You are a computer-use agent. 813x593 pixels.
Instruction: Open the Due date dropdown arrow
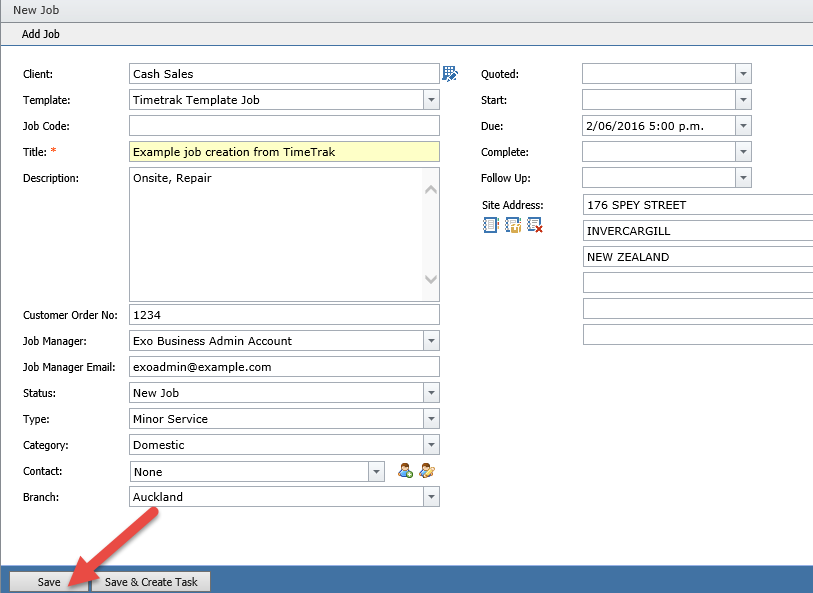pos(743,125)
